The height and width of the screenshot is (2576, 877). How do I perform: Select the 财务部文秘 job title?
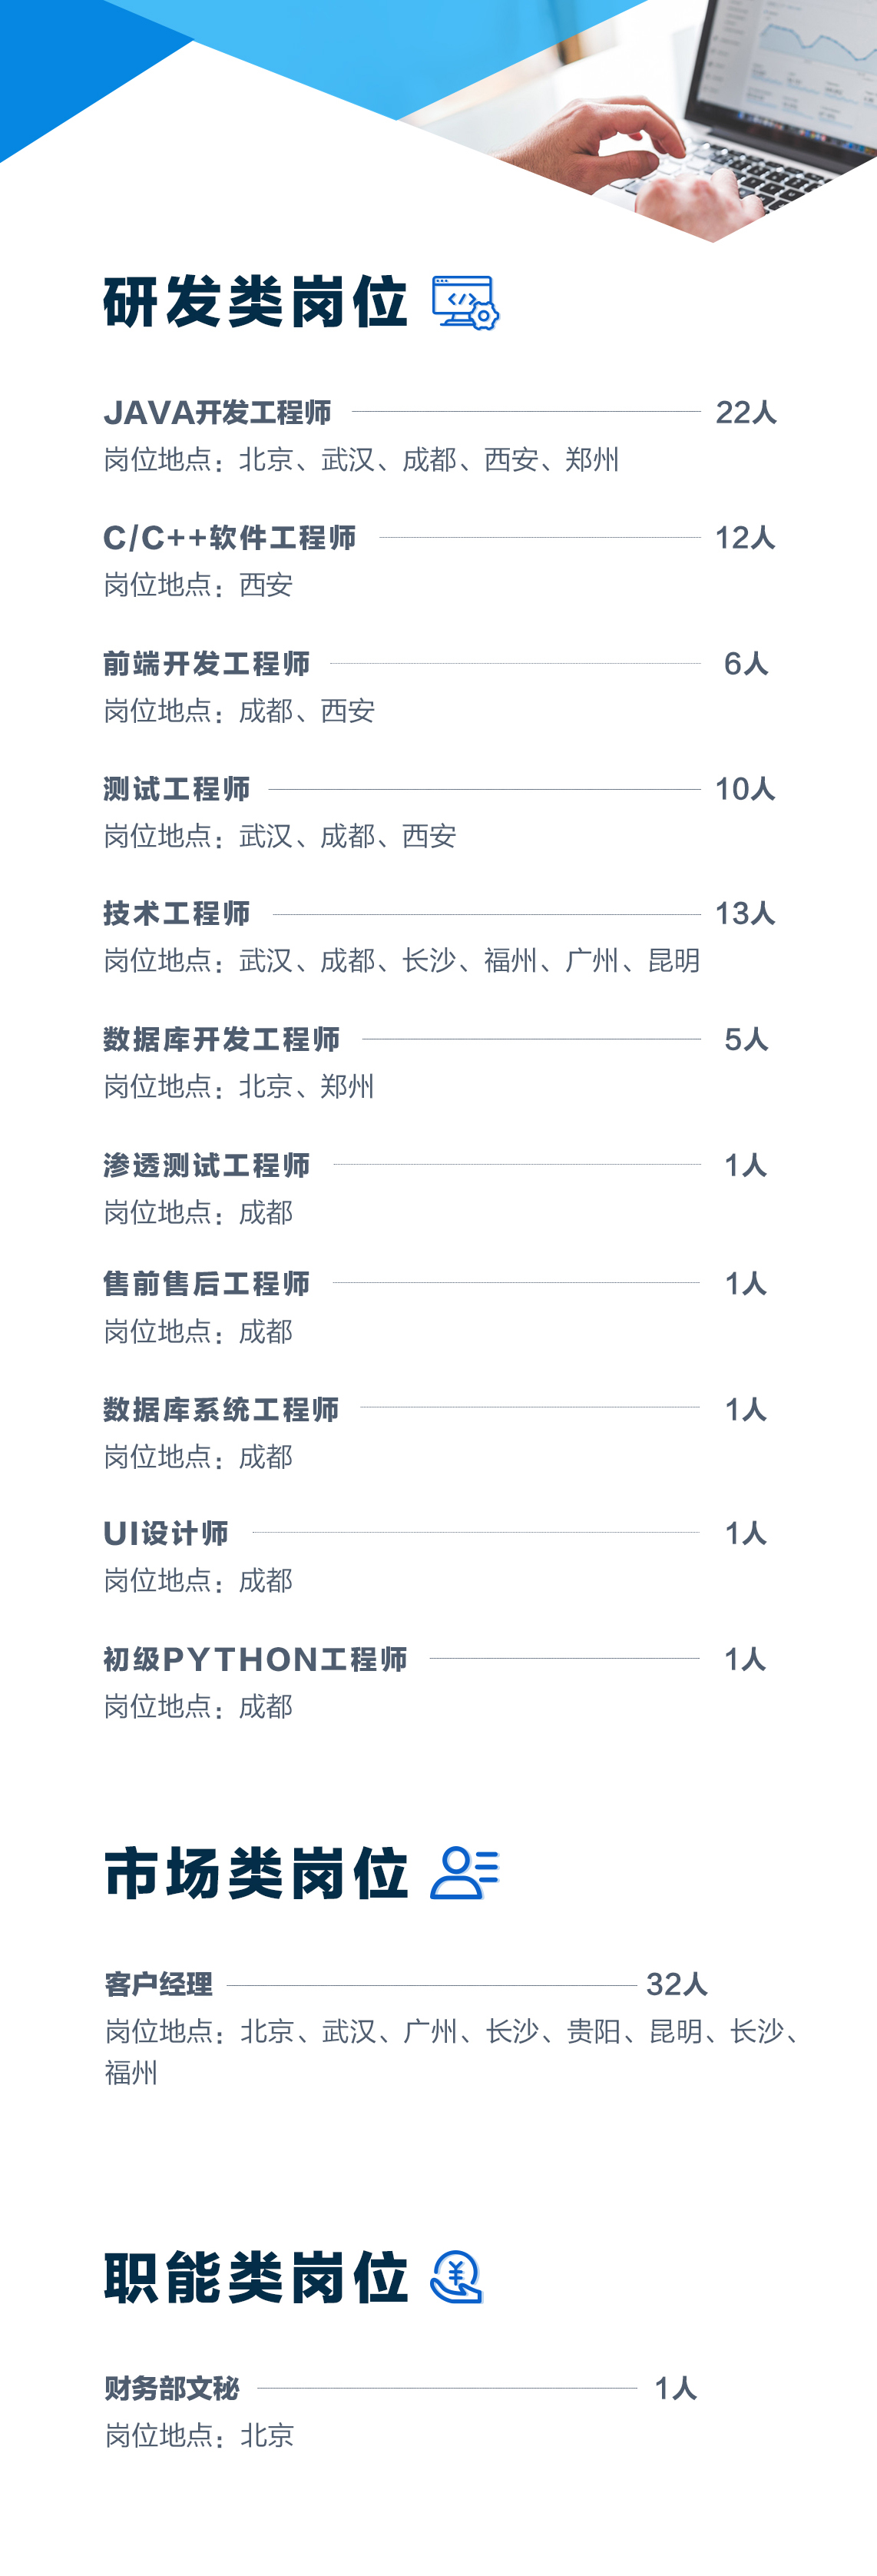(171, 2388)
